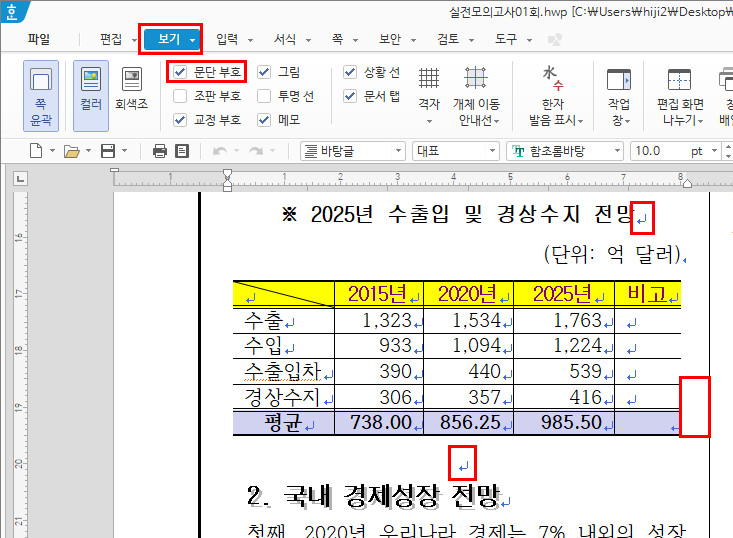
Task: Click the '경상수지' row label
Action: pos(282,397)
